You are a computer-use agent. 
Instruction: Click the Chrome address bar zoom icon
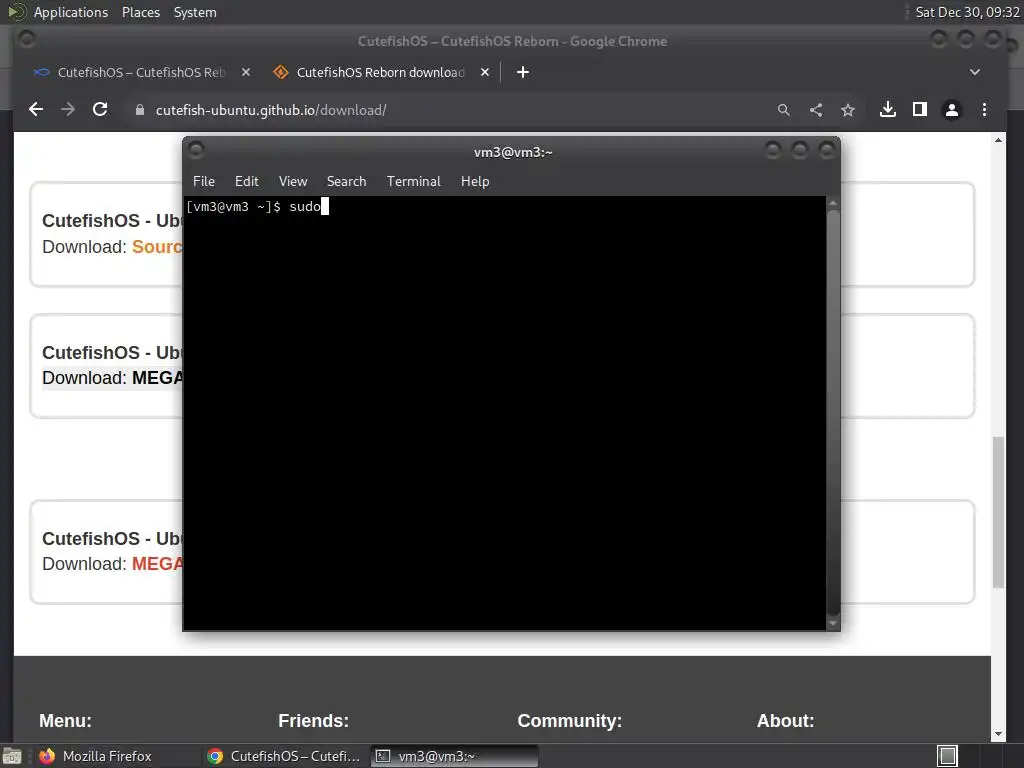(x=784, y=110)
